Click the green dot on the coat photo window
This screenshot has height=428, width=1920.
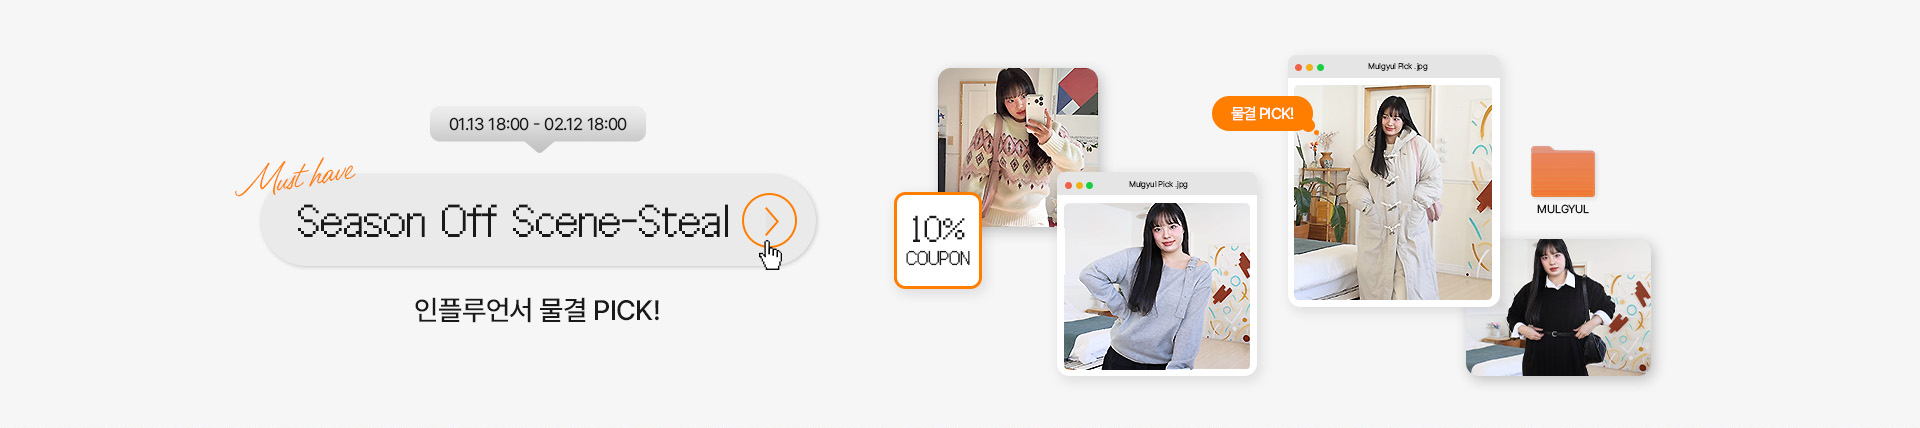[1320, 67]
